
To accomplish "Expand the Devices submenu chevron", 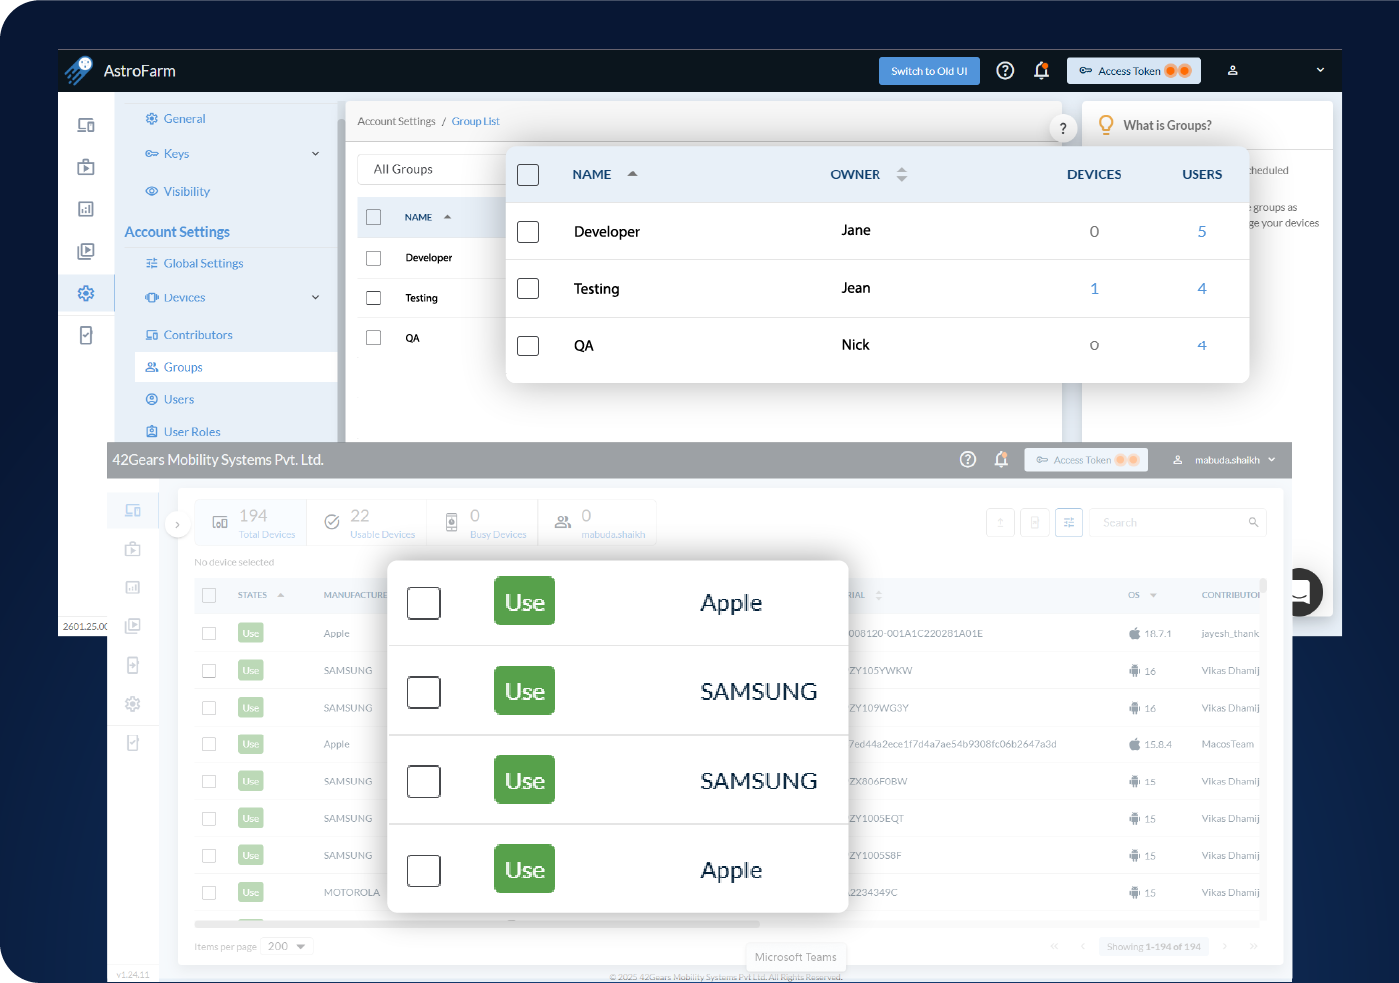I will pos(315,298).
